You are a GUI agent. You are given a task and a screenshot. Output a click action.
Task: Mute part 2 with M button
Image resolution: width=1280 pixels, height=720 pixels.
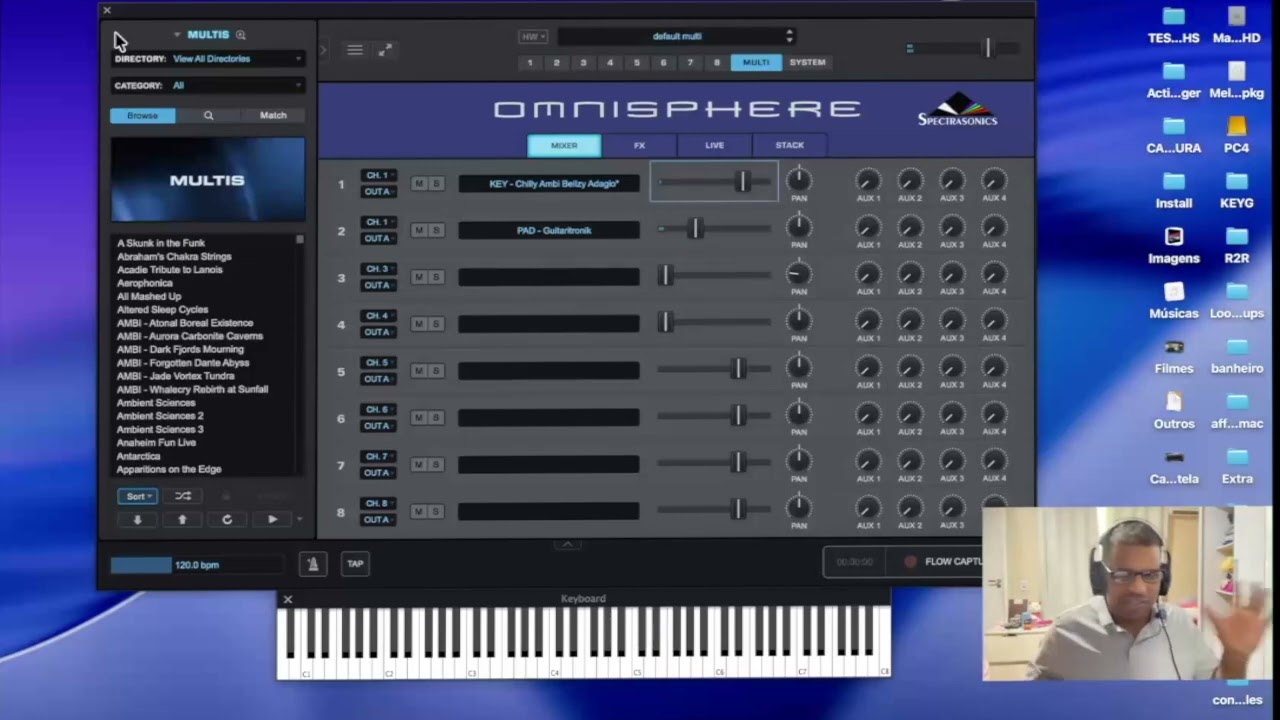coord(419,230)
